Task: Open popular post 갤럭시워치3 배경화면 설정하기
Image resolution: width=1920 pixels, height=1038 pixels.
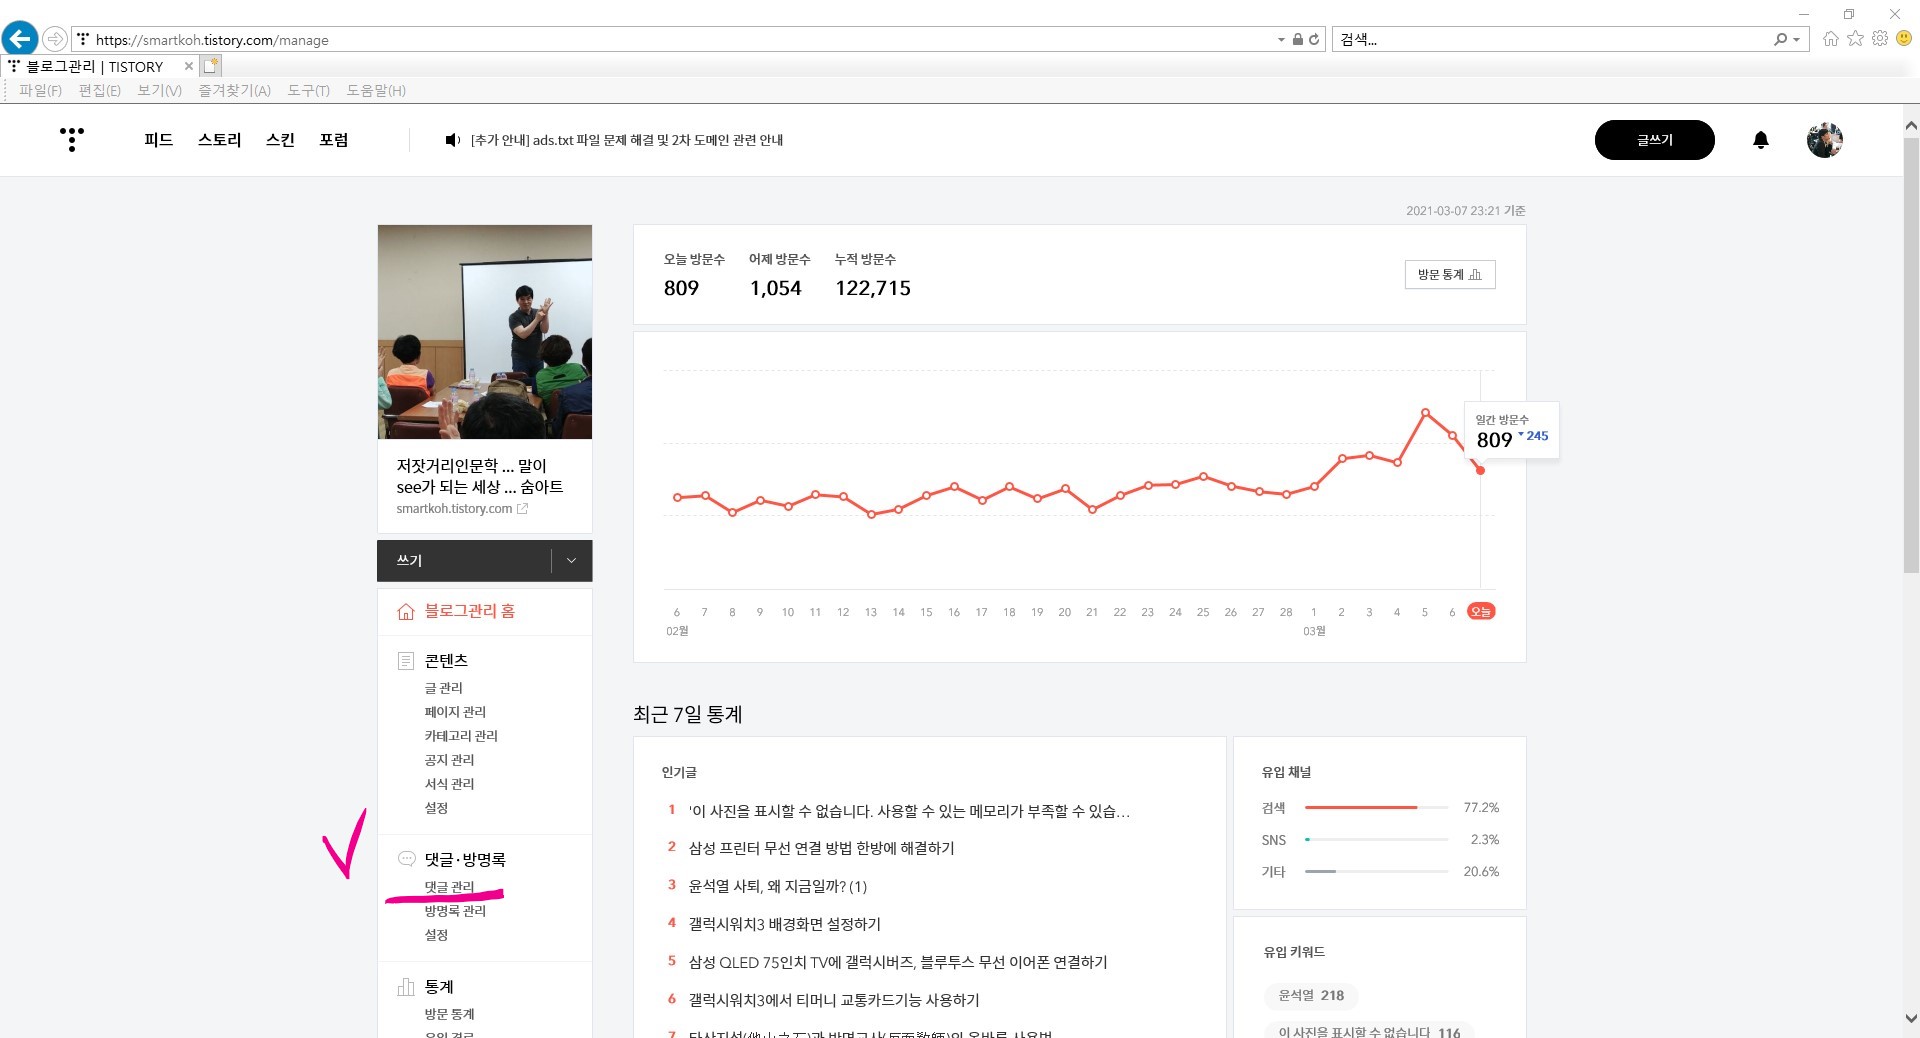Action: tap(784, 924)
